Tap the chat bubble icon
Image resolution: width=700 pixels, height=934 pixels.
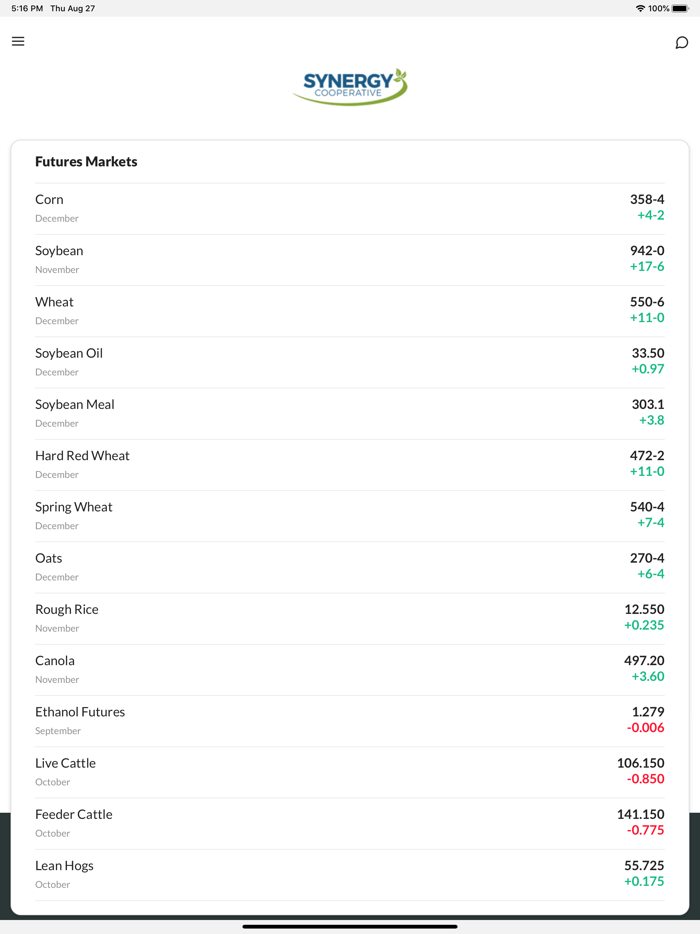tap(682, 42)
